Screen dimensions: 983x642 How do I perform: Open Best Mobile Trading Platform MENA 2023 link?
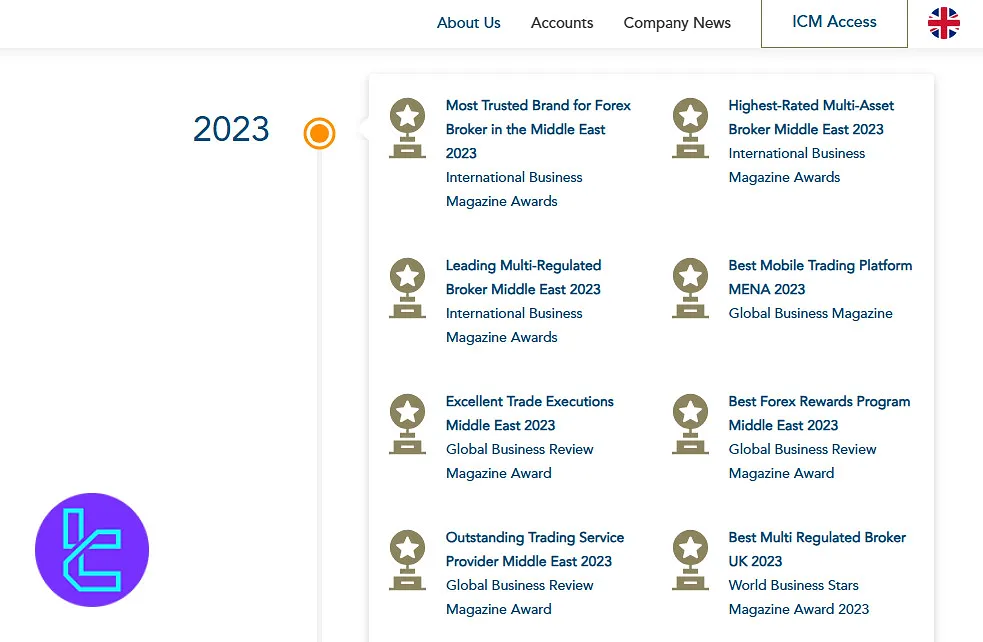[820, 277]
